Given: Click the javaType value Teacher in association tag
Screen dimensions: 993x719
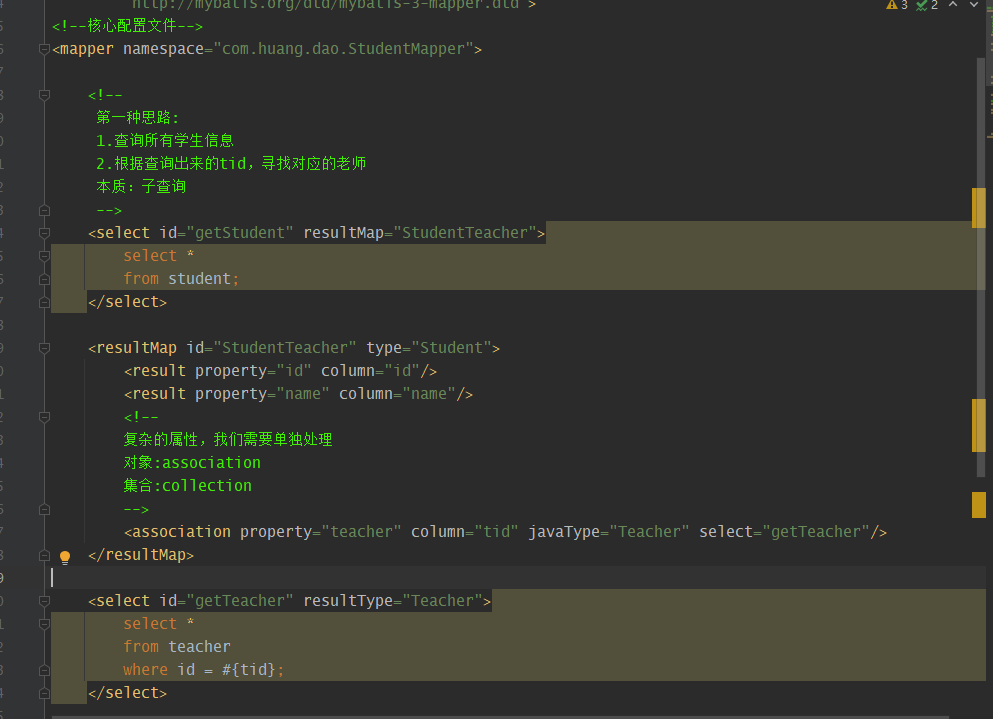Looking at the screenshot, I should (648, 531).
